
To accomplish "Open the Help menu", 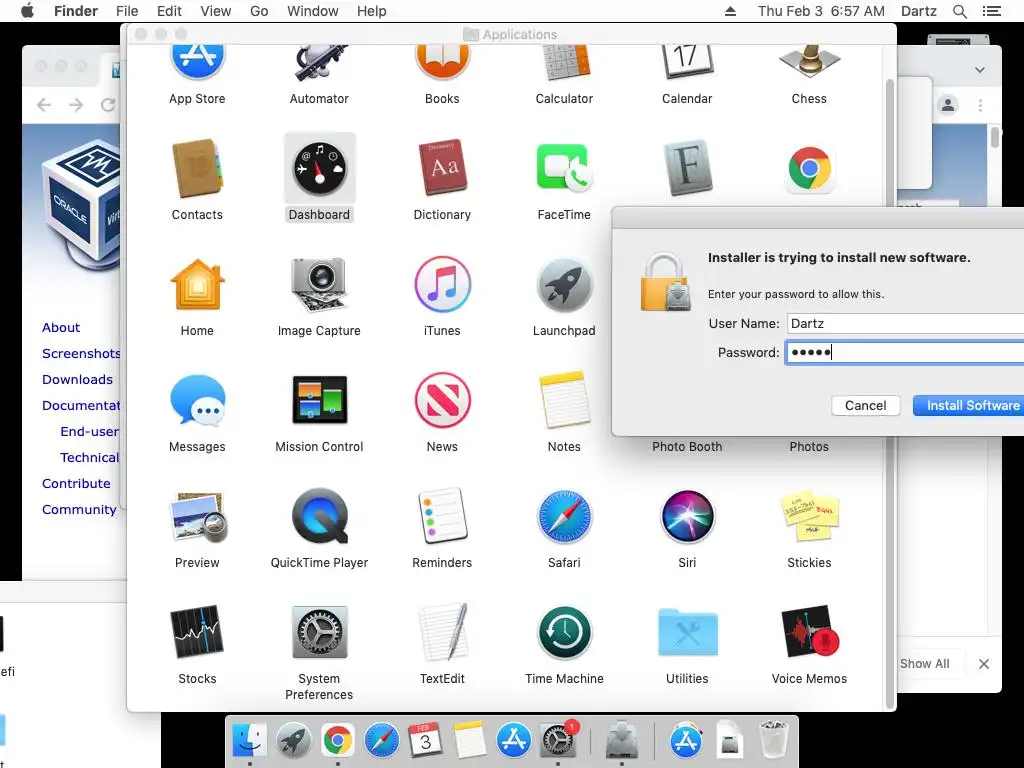I will [372, 11].
